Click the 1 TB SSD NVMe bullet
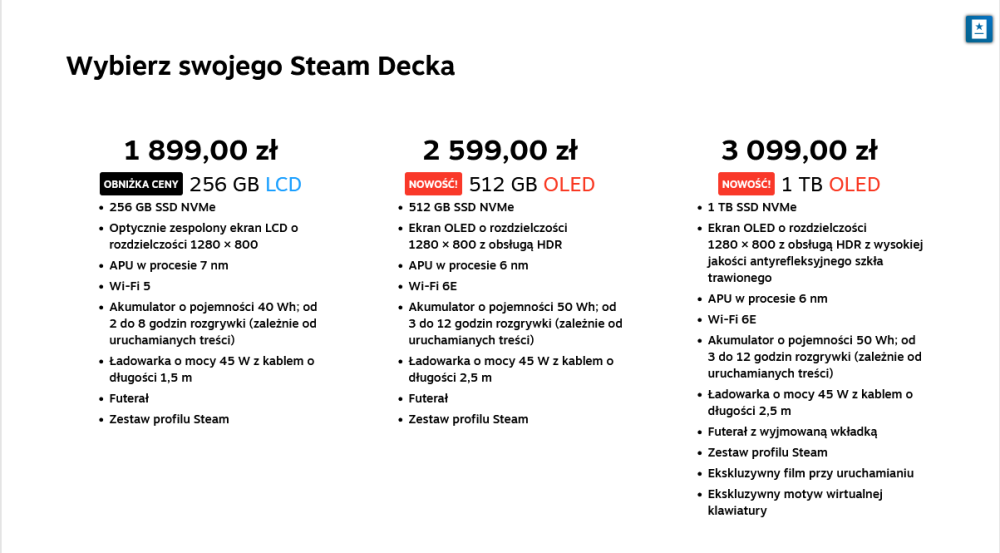The height and width of the screenshot is (553, 1000). pyautogui.click(x=752, y=207)
